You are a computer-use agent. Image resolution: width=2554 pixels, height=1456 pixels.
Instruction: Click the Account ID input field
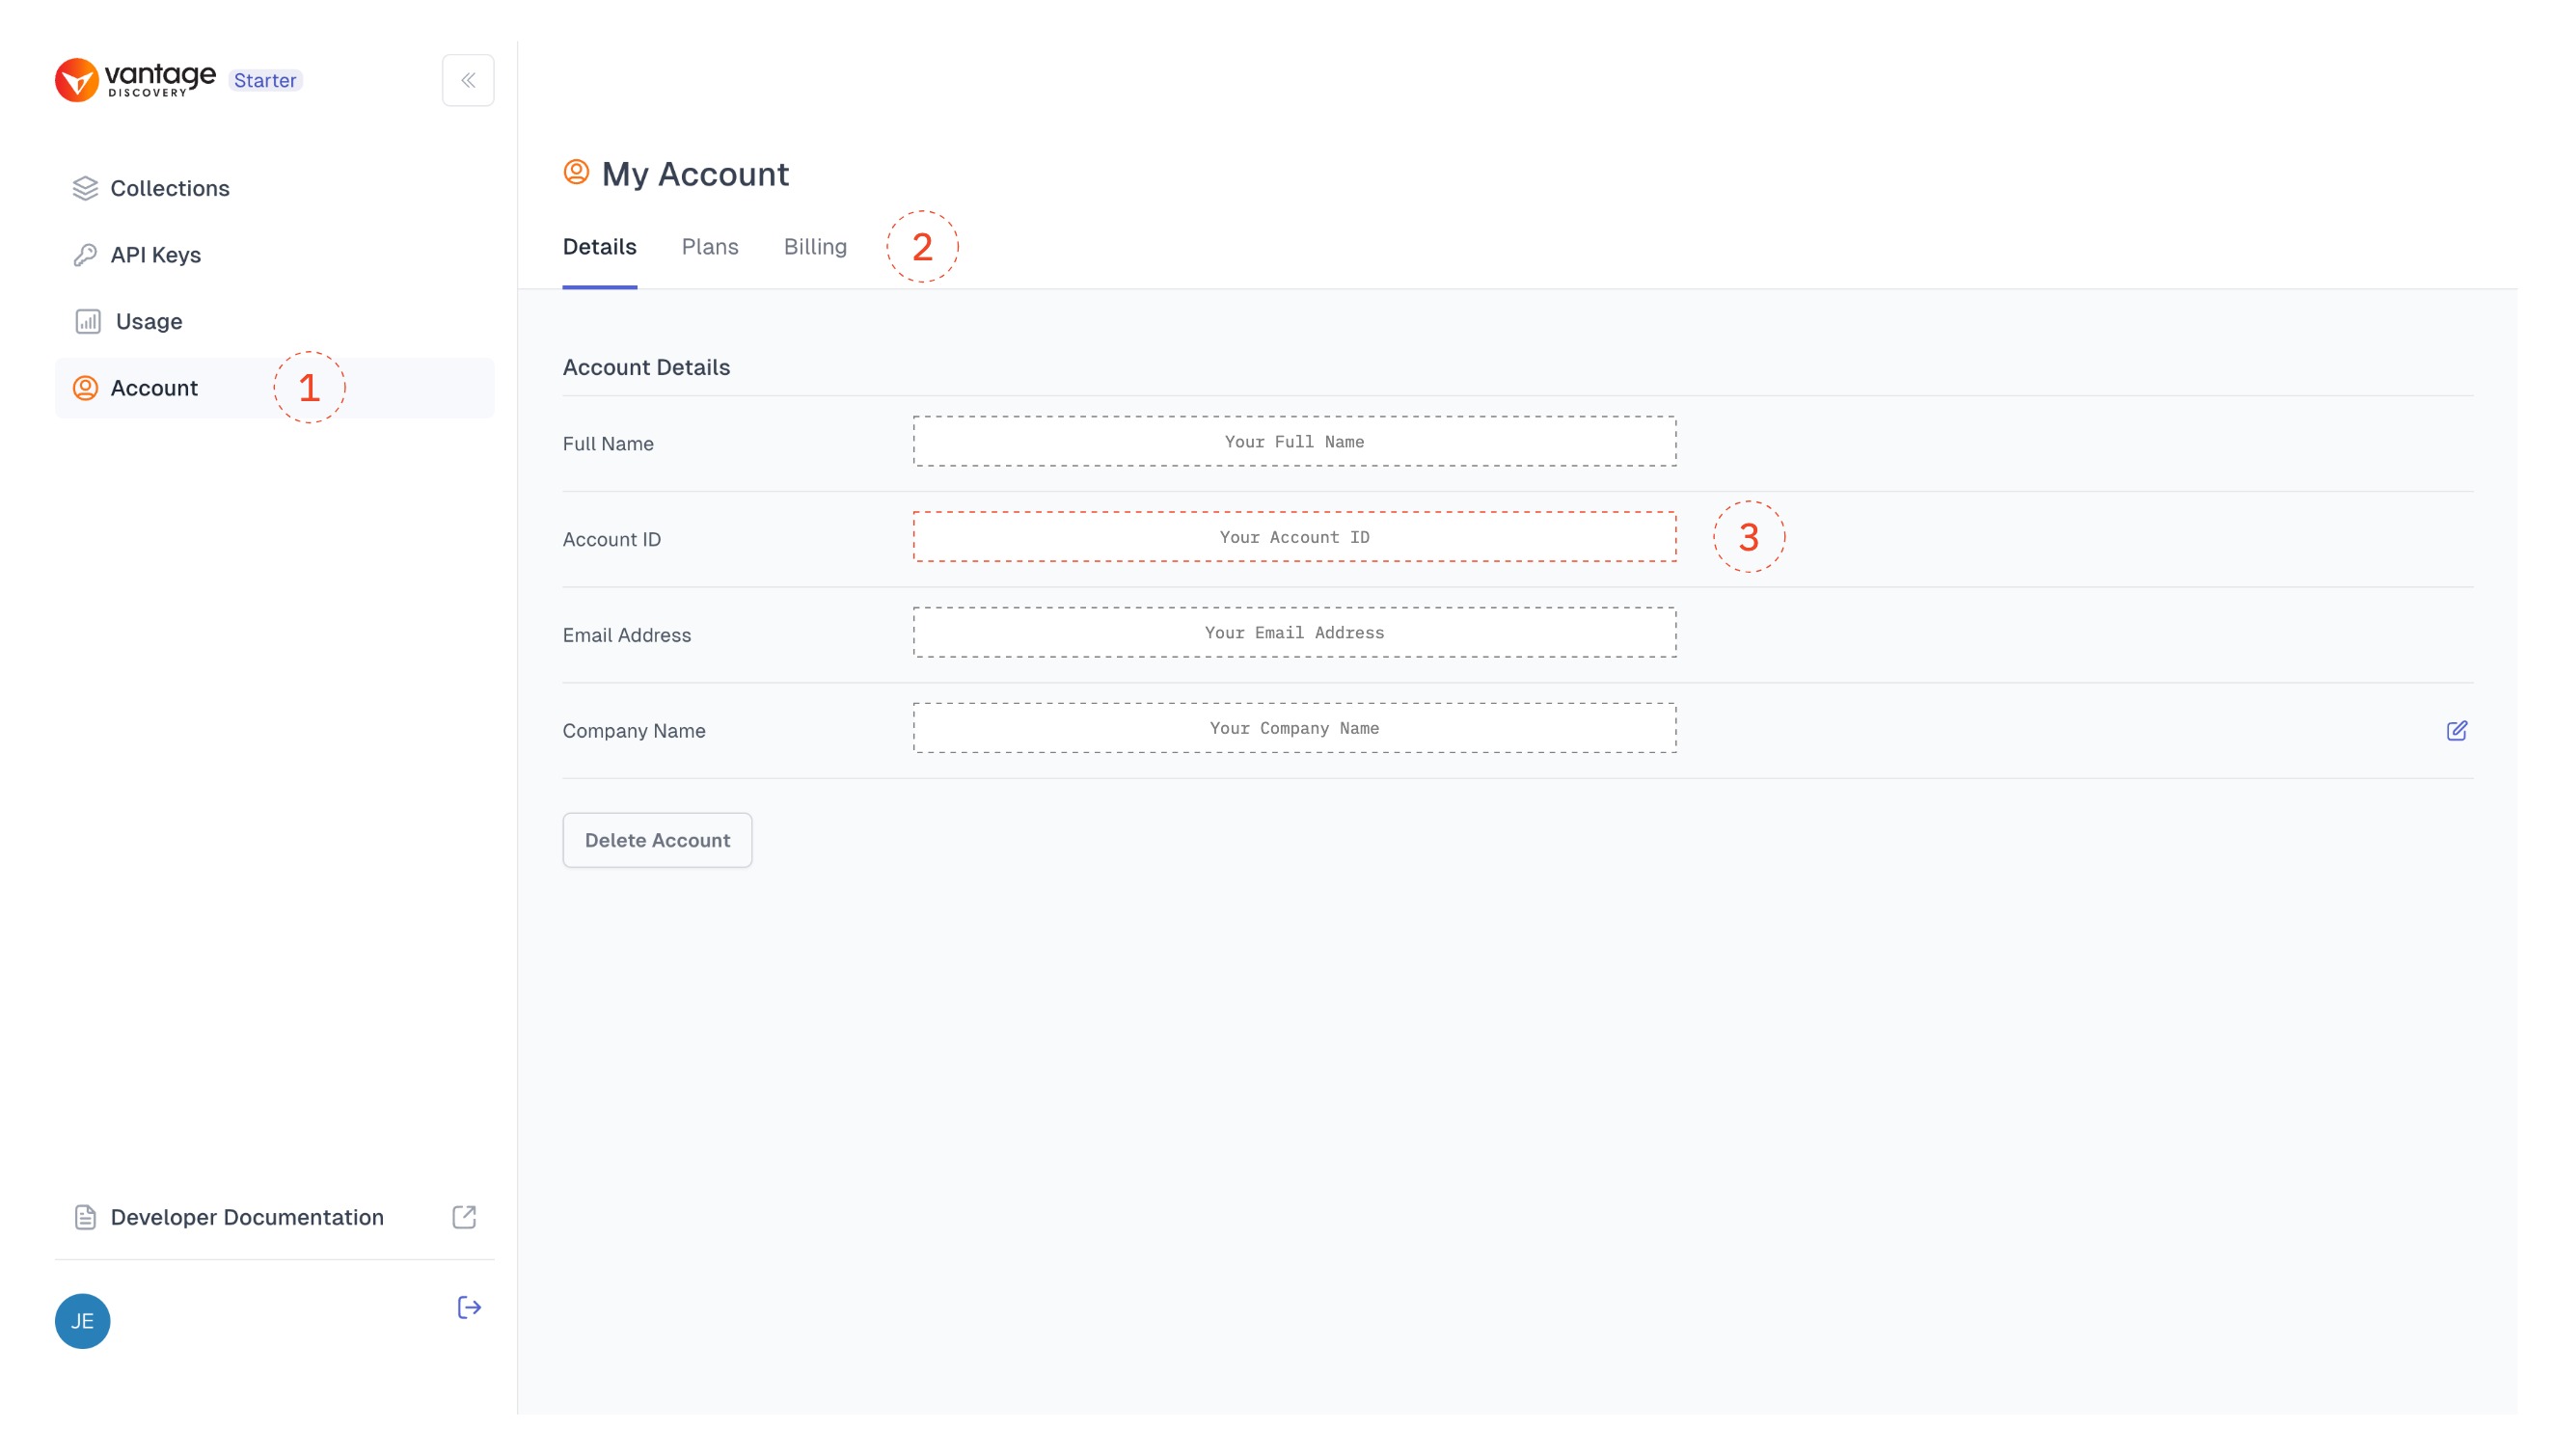point(1294,539)
